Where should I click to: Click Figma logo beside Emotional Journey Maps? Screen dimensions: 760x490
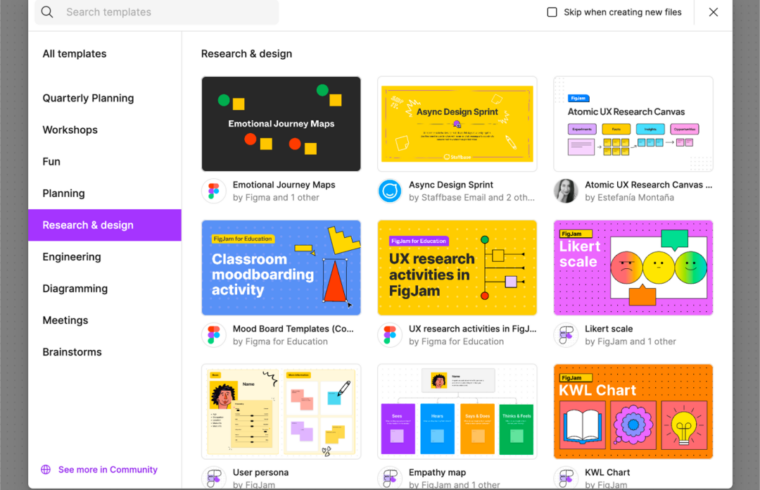(214, 191)
